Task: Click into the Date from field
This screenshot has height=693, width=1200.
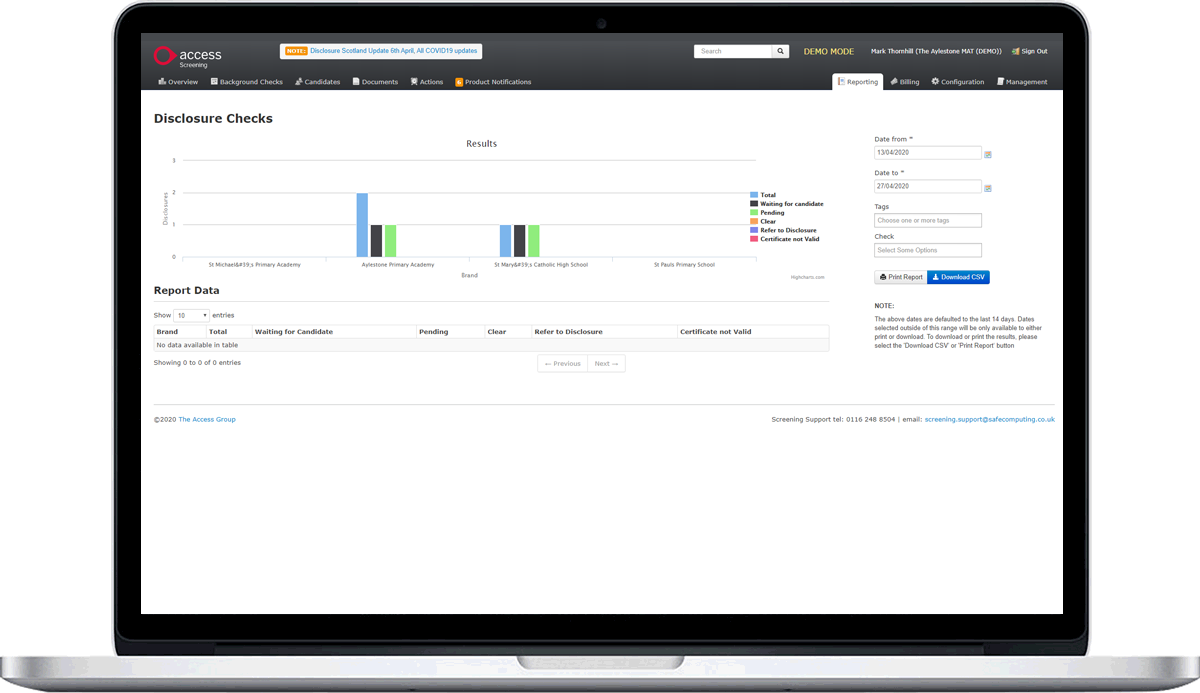Action: (x=927, y=153)
